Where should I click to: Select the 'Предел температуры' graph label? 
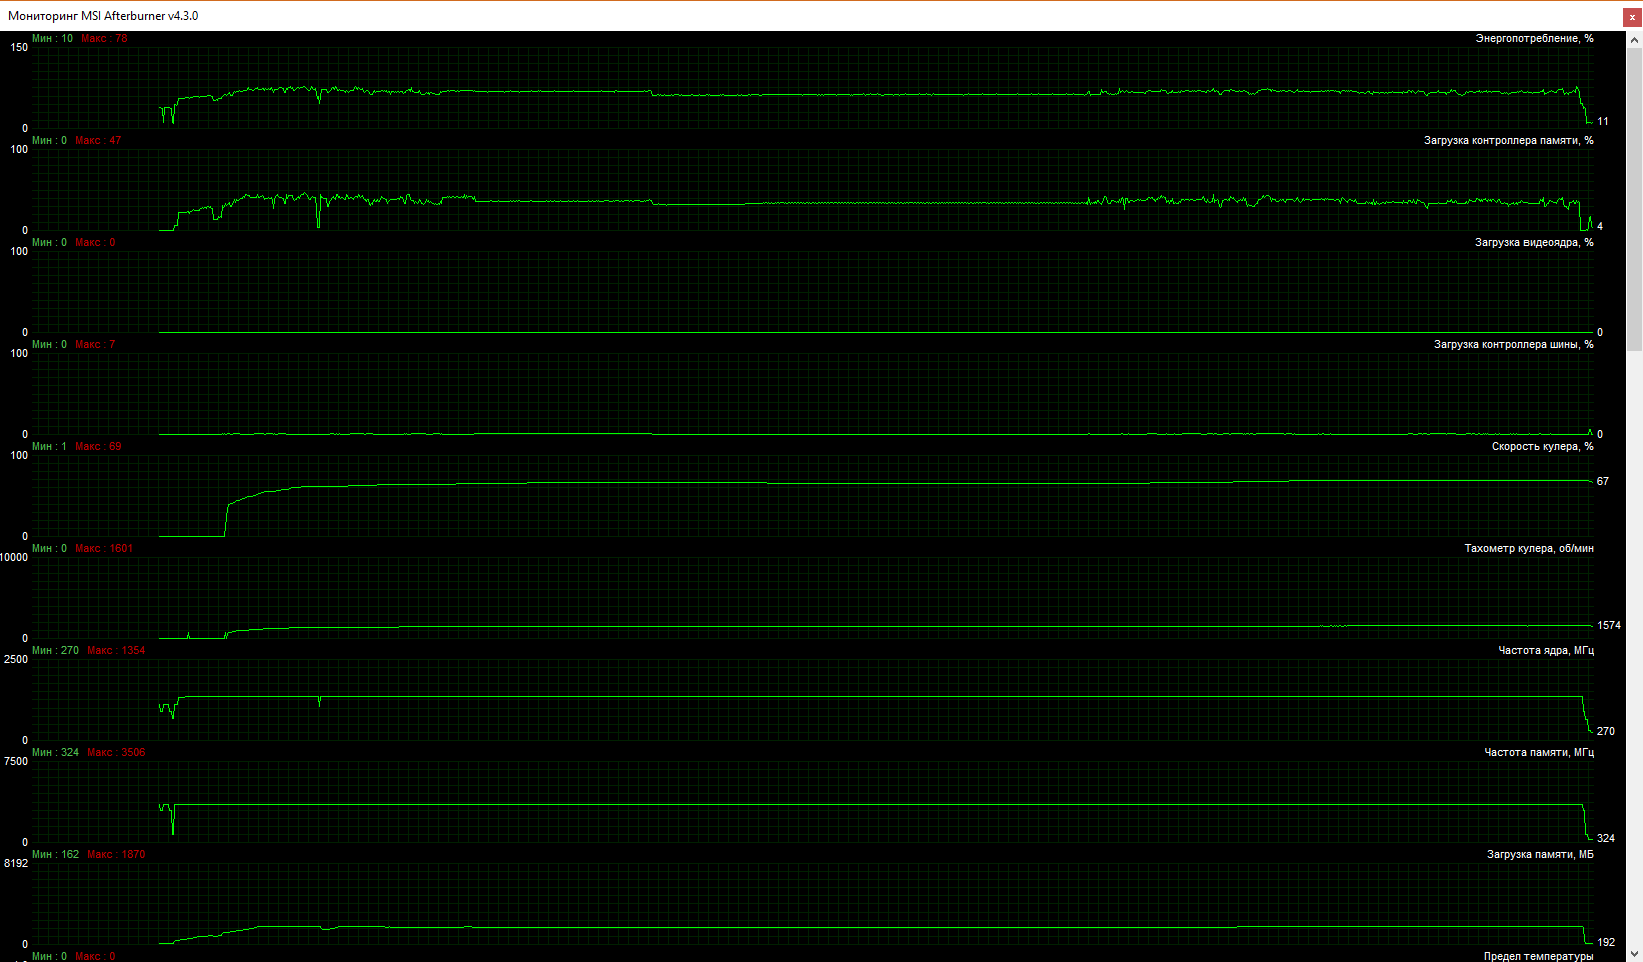[1538, 956]
